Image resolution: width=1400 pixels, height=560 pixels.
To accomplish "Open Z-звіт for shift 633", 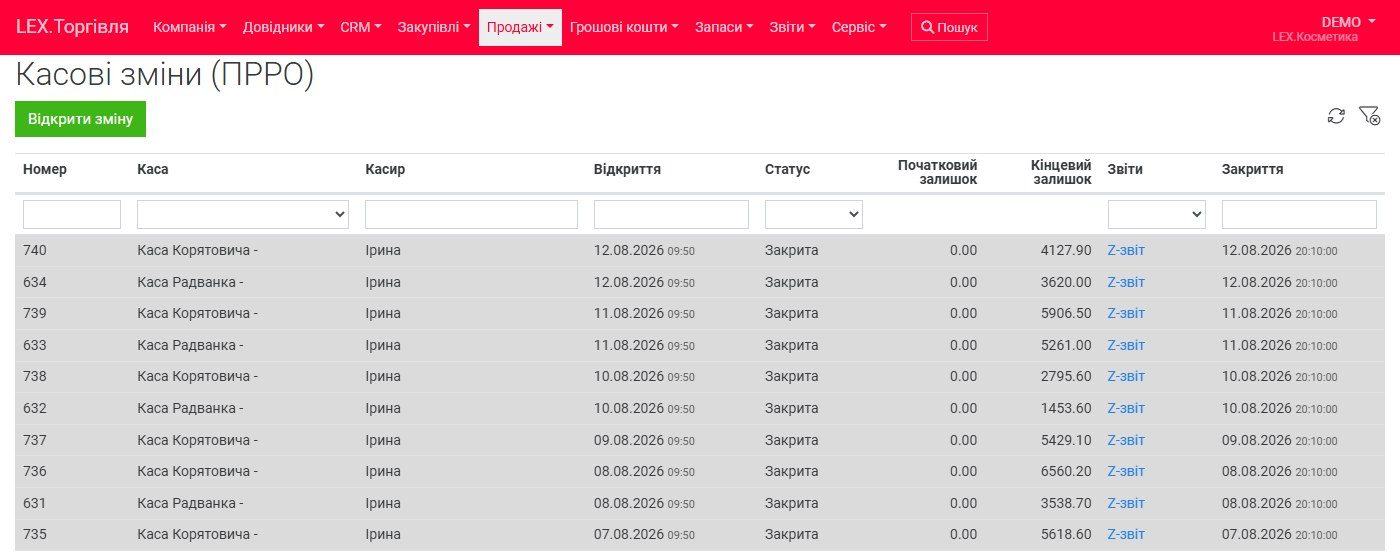I will click(1126, 345).
